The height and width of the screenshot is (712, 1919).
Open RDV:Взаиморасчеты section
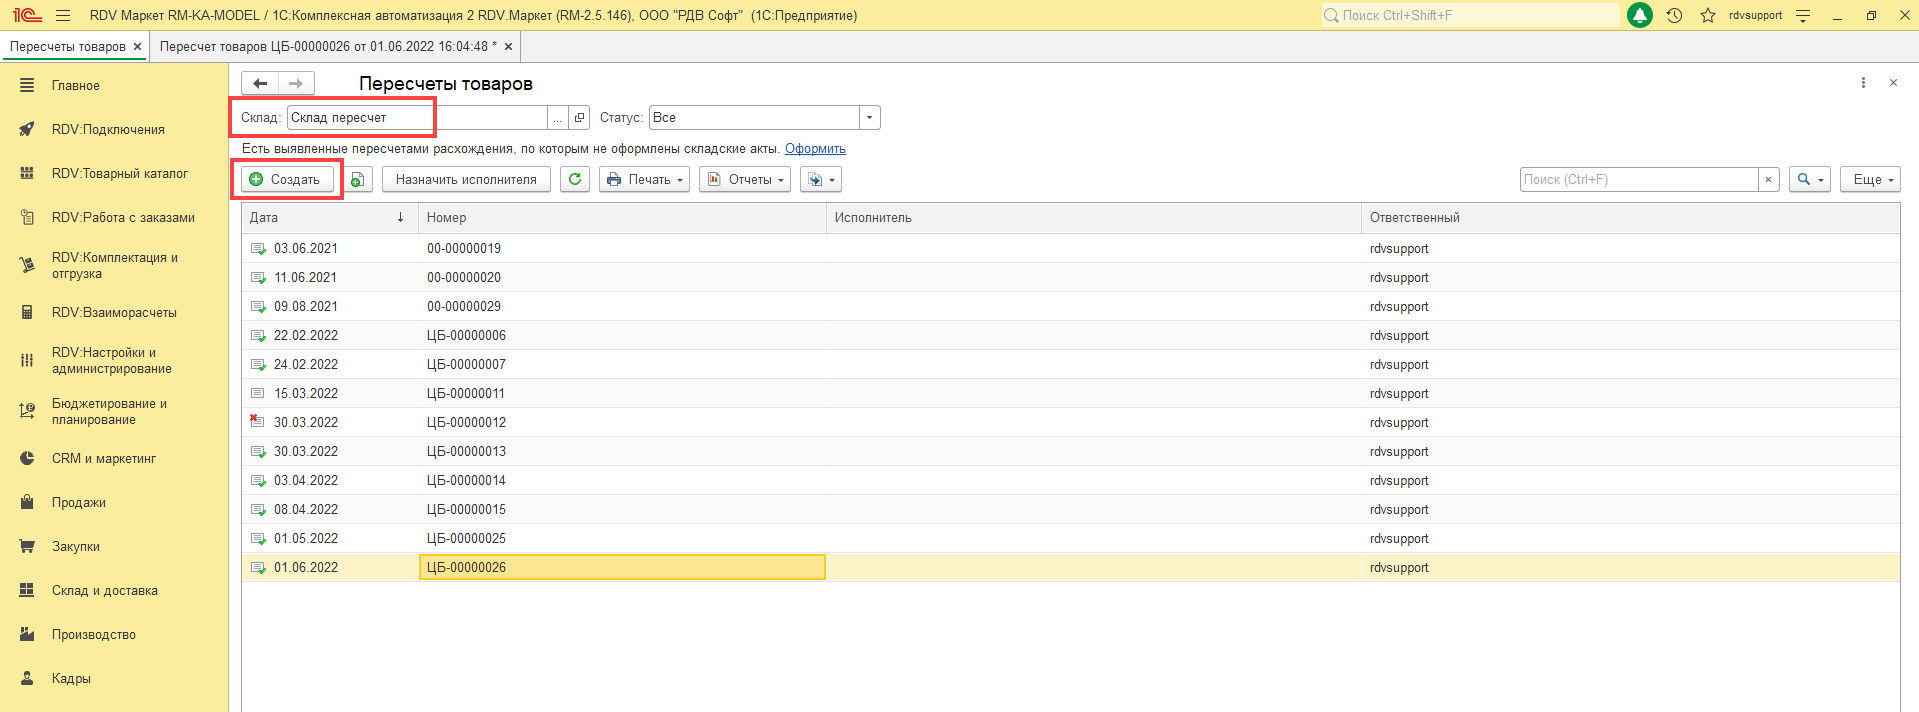pos(114,312)
